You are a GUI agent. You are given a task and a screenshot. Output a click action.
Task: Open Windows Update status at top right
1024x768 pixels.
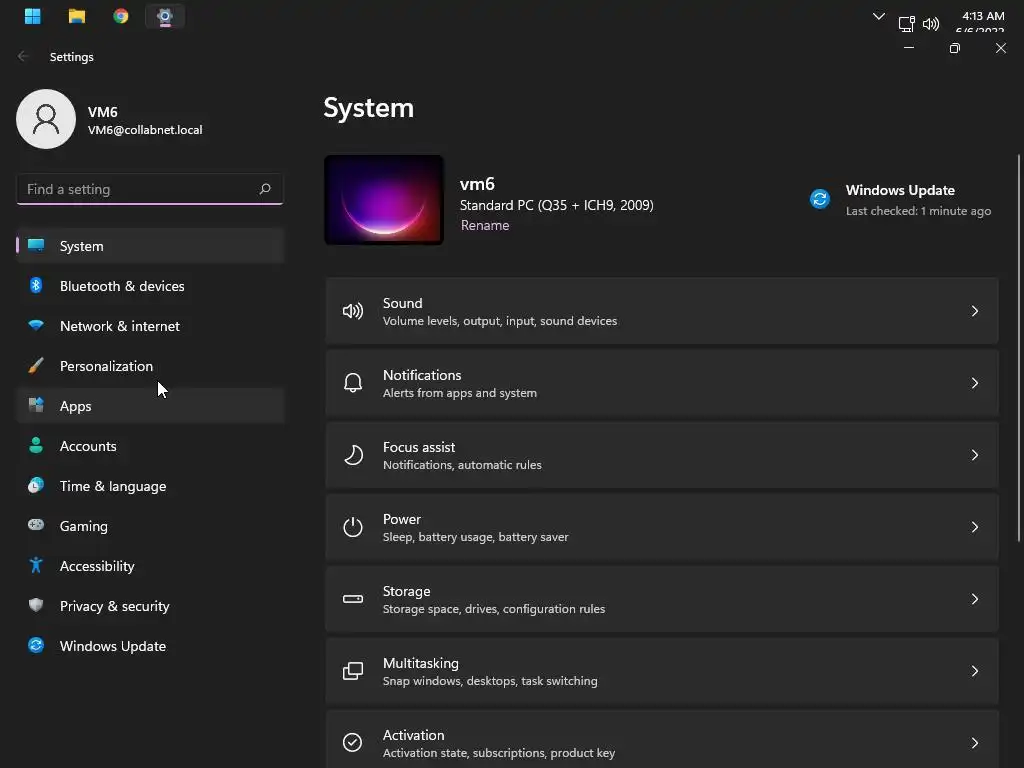(901, 200)
